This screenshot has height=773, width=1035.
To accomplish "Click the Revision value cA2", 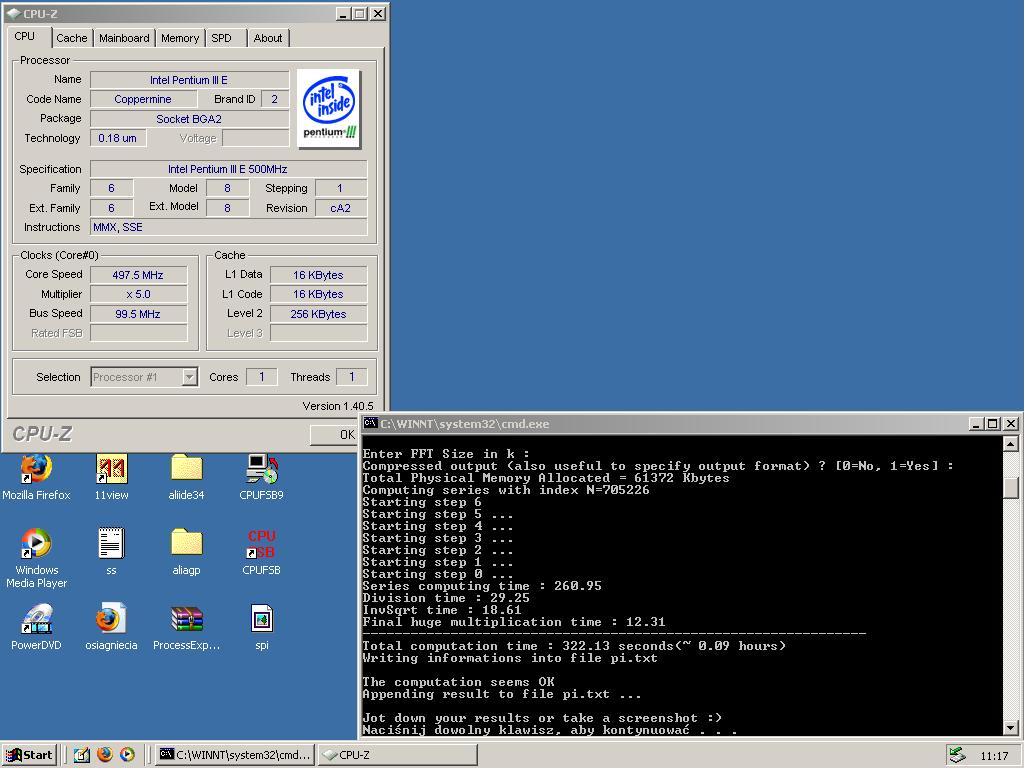I will pyautogui.click(x=341, y=208).
